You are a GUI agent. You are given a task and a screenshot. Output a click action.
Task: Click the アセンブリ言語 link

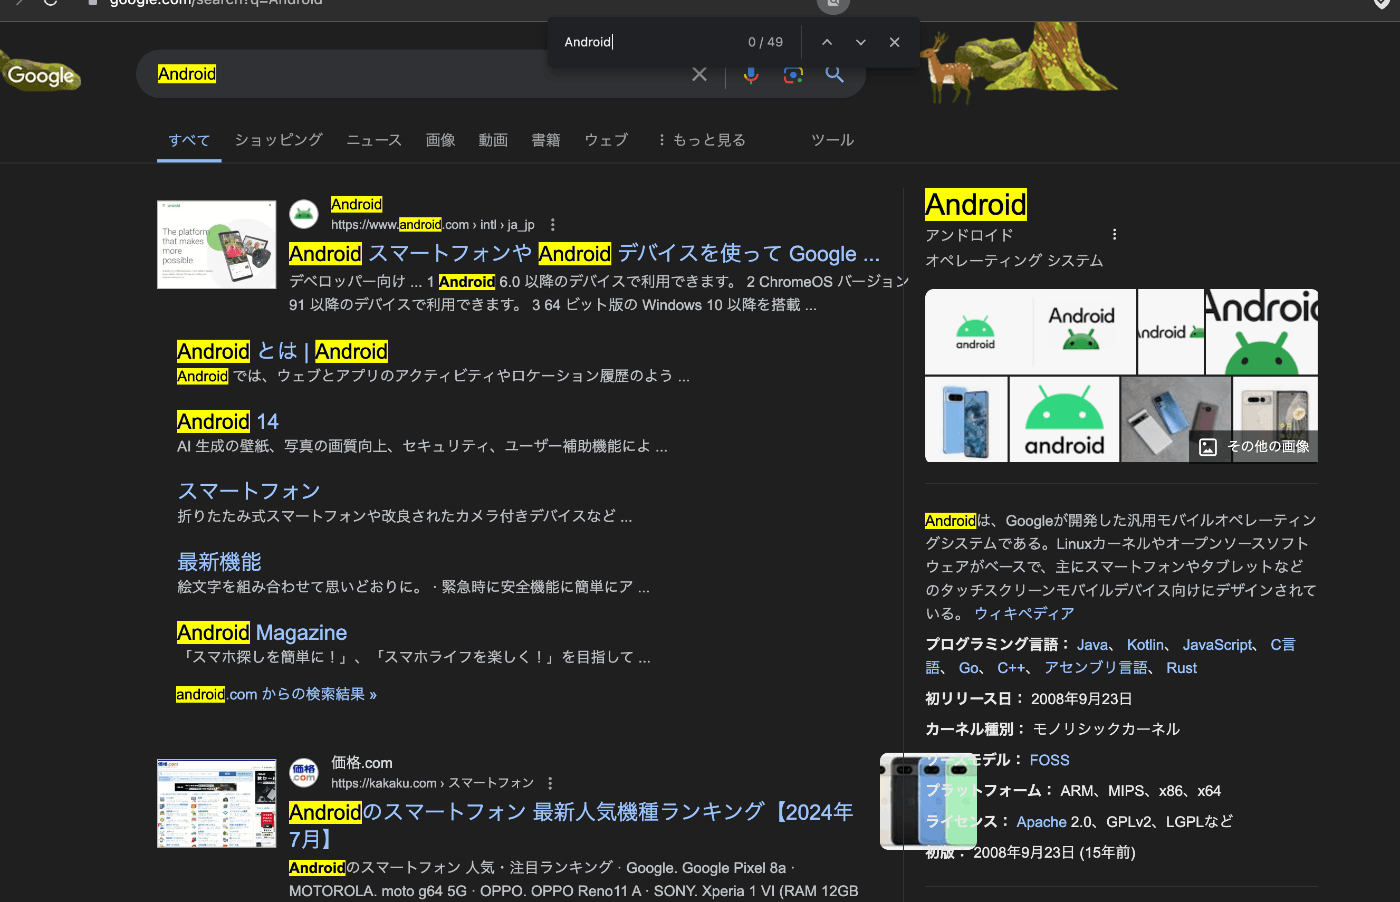[x=1096, y=668]
